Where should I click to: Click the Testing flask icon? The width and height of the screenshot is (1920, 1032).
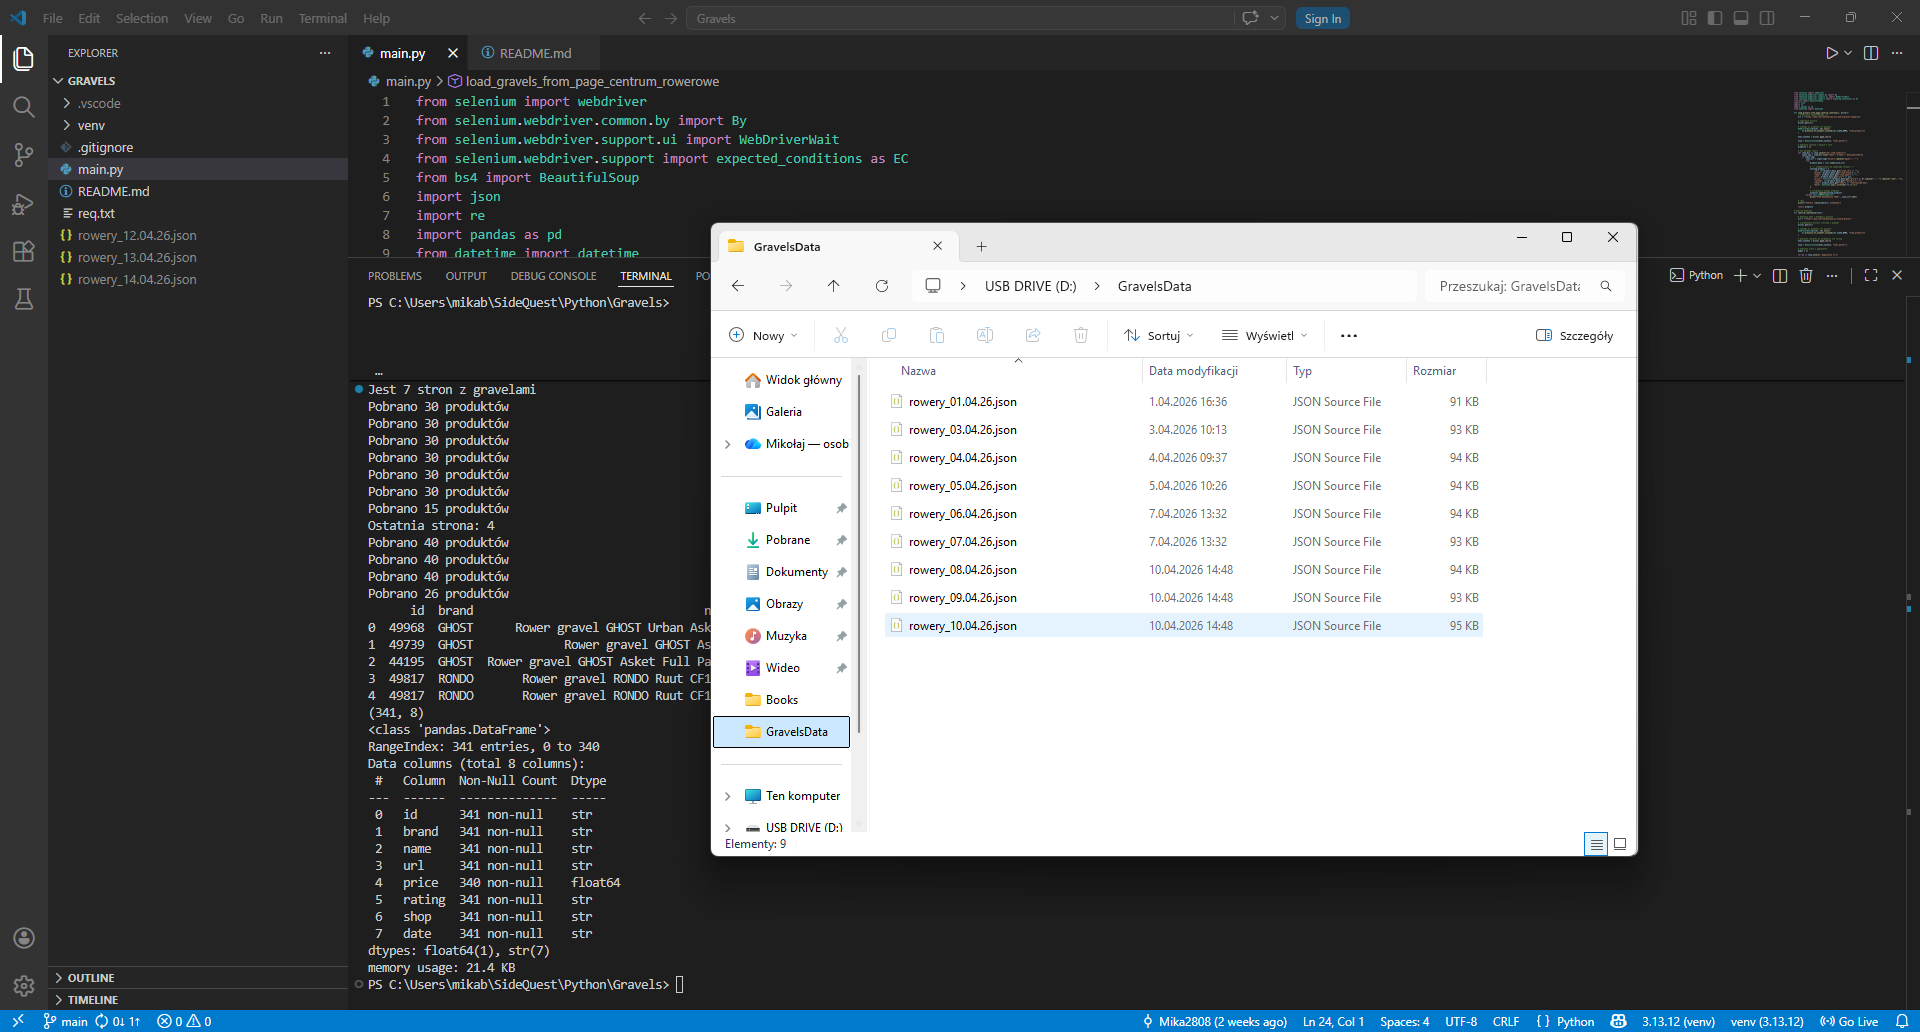click(24, 299)
